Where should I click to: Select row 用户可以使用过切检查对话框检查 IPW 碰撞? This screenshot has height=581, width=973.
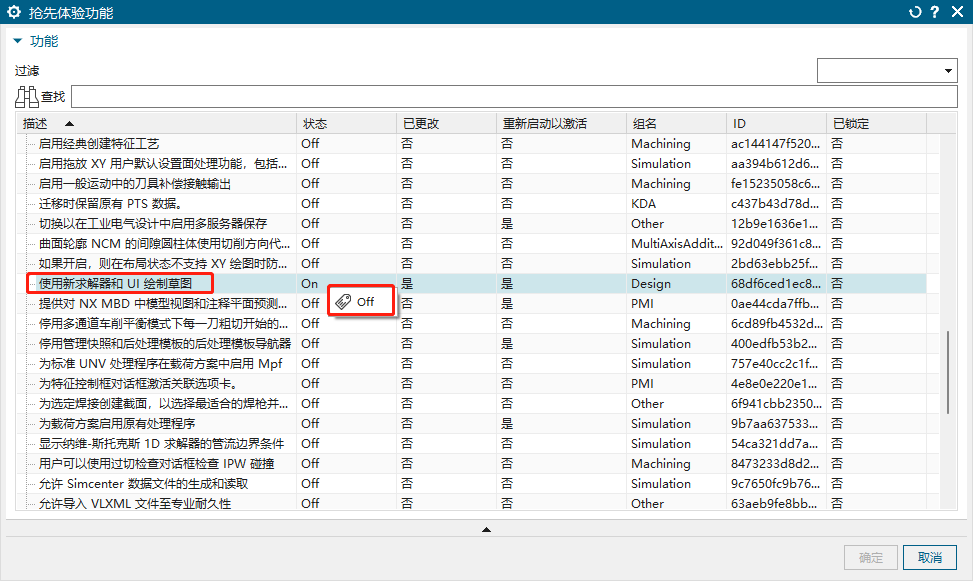coord(156,464)
